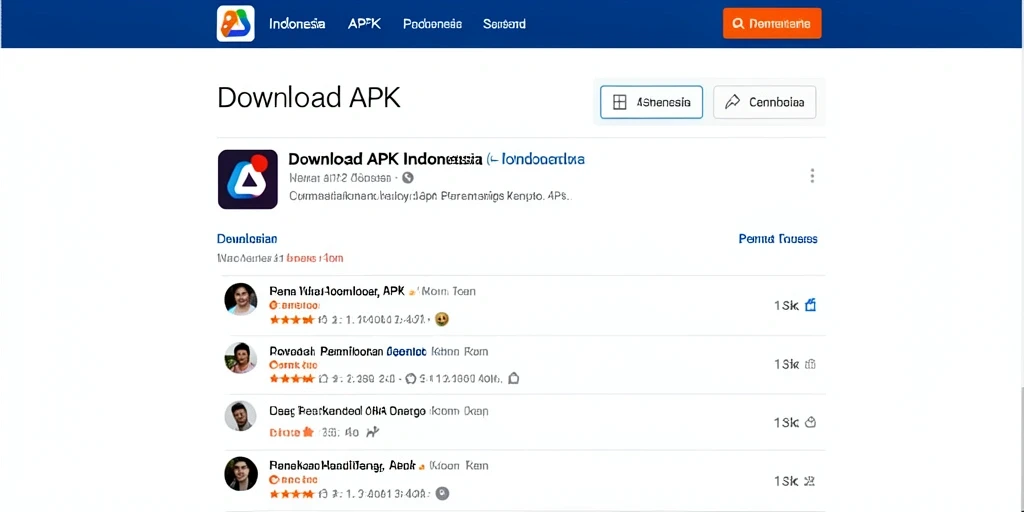Image resolution: width=1024 pixels, height=512 pixels.
Task: Click the gray icon beside Rovedeh row's 1Sk
Action: [x=810, y=364]
